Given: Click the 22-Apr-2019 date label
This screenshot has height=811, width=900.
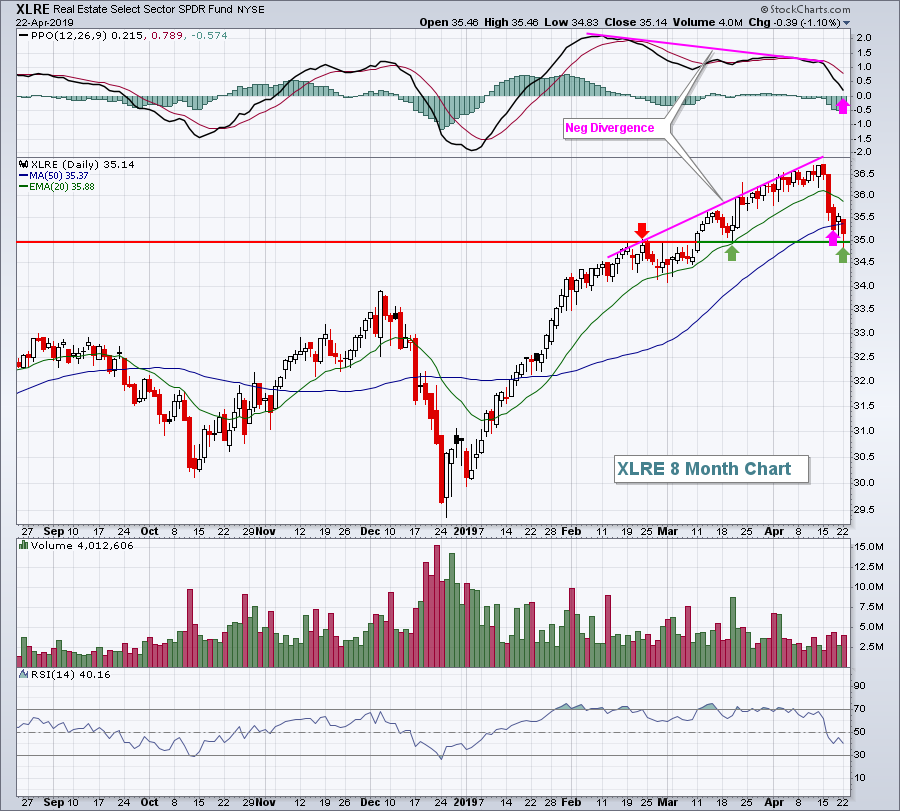Looking at the screenshot, I should pos(45,22).
